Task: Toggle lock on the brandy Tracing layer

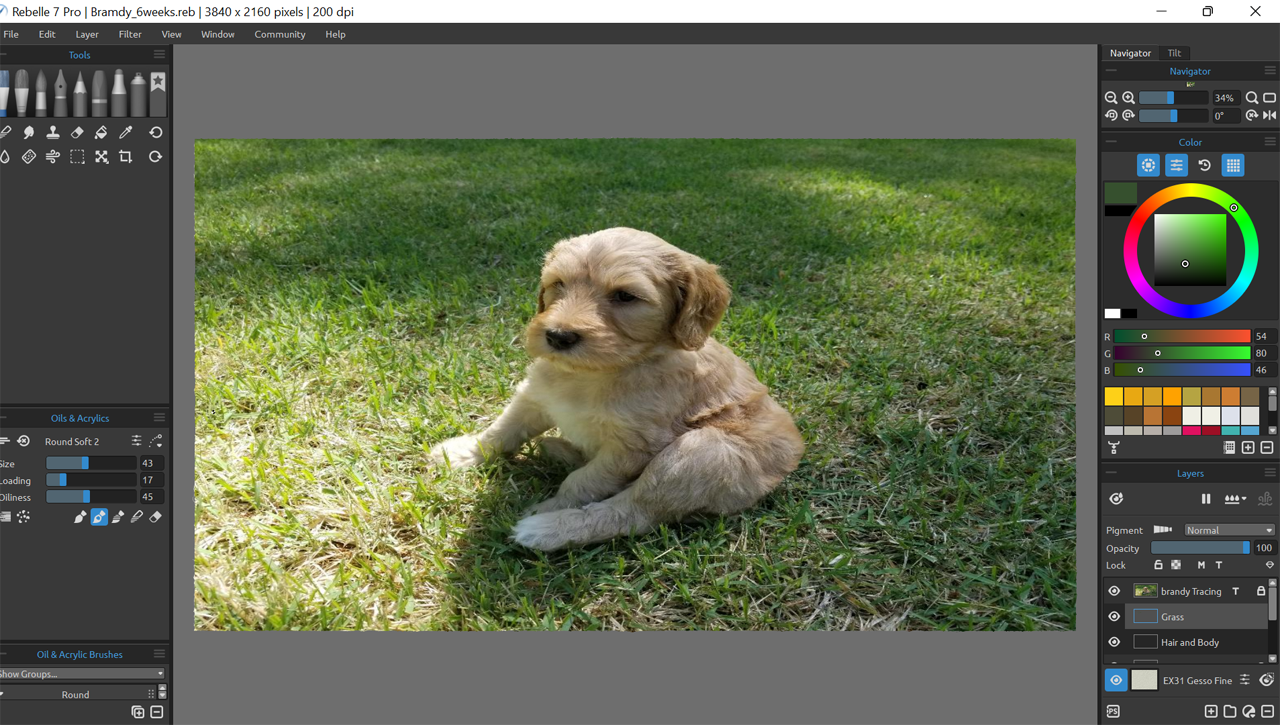Action: (x=1261, y=591)
